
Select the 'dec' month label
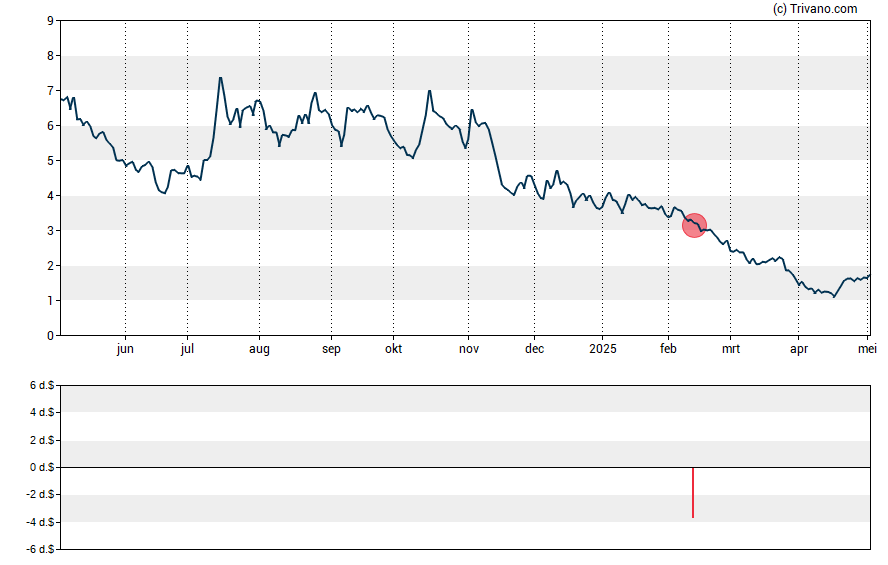pyautogui.click(x=535, y=349)
